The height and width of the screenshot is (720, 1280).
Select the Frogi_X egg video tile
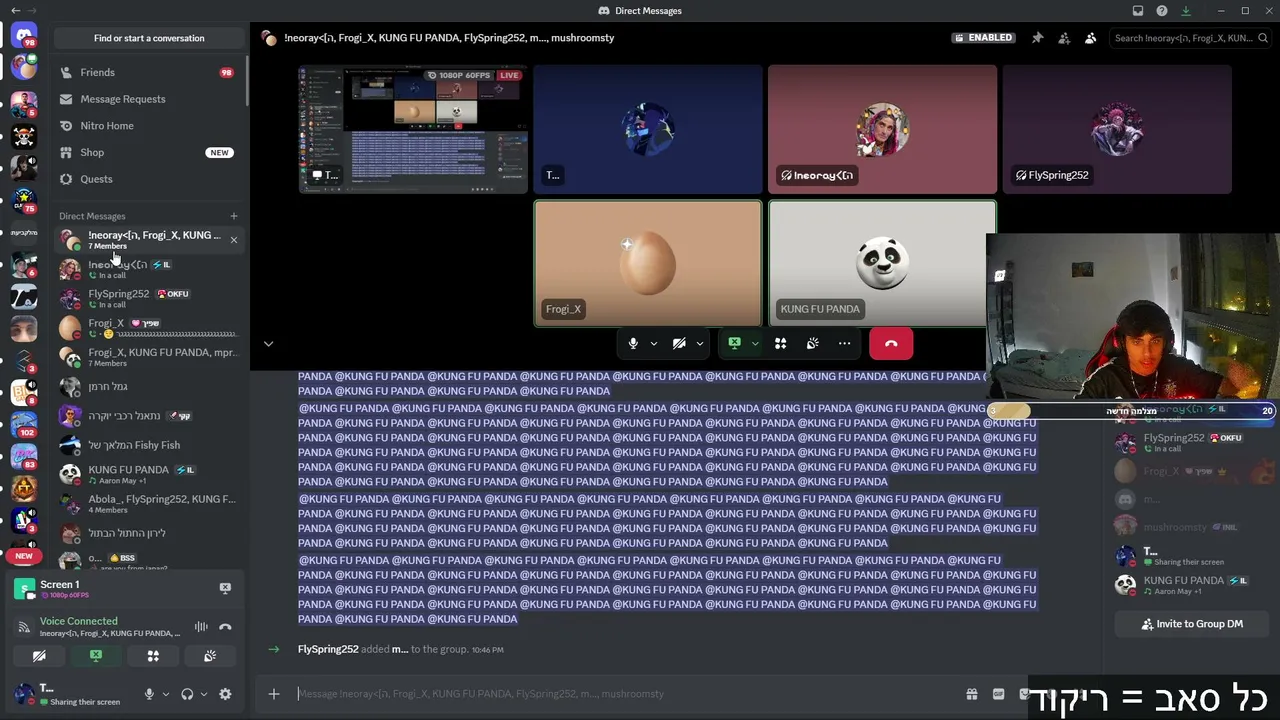[x=648, y=264]
